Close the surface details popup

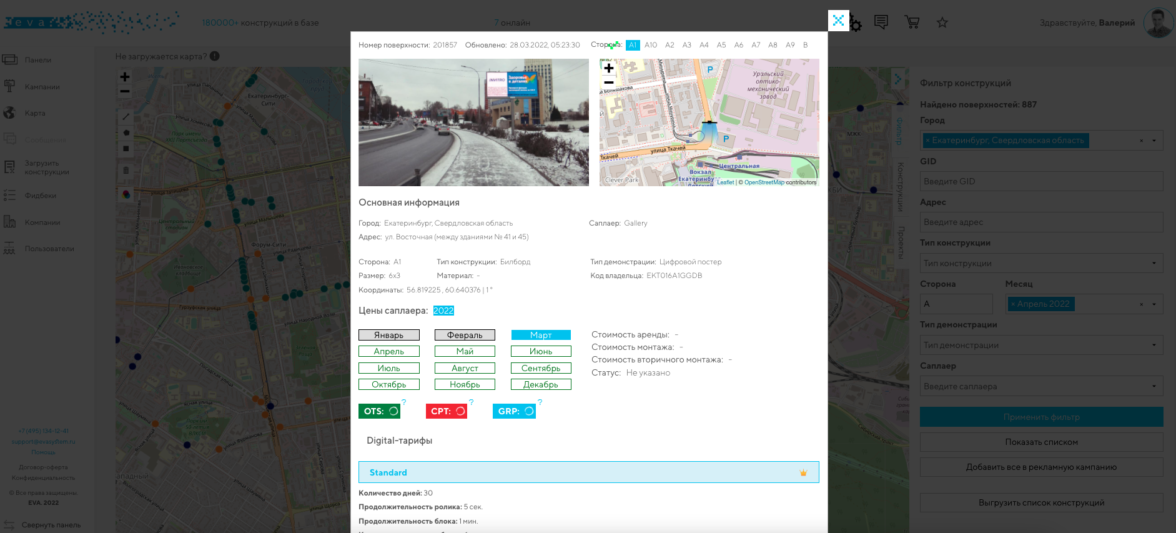point(838,21)
